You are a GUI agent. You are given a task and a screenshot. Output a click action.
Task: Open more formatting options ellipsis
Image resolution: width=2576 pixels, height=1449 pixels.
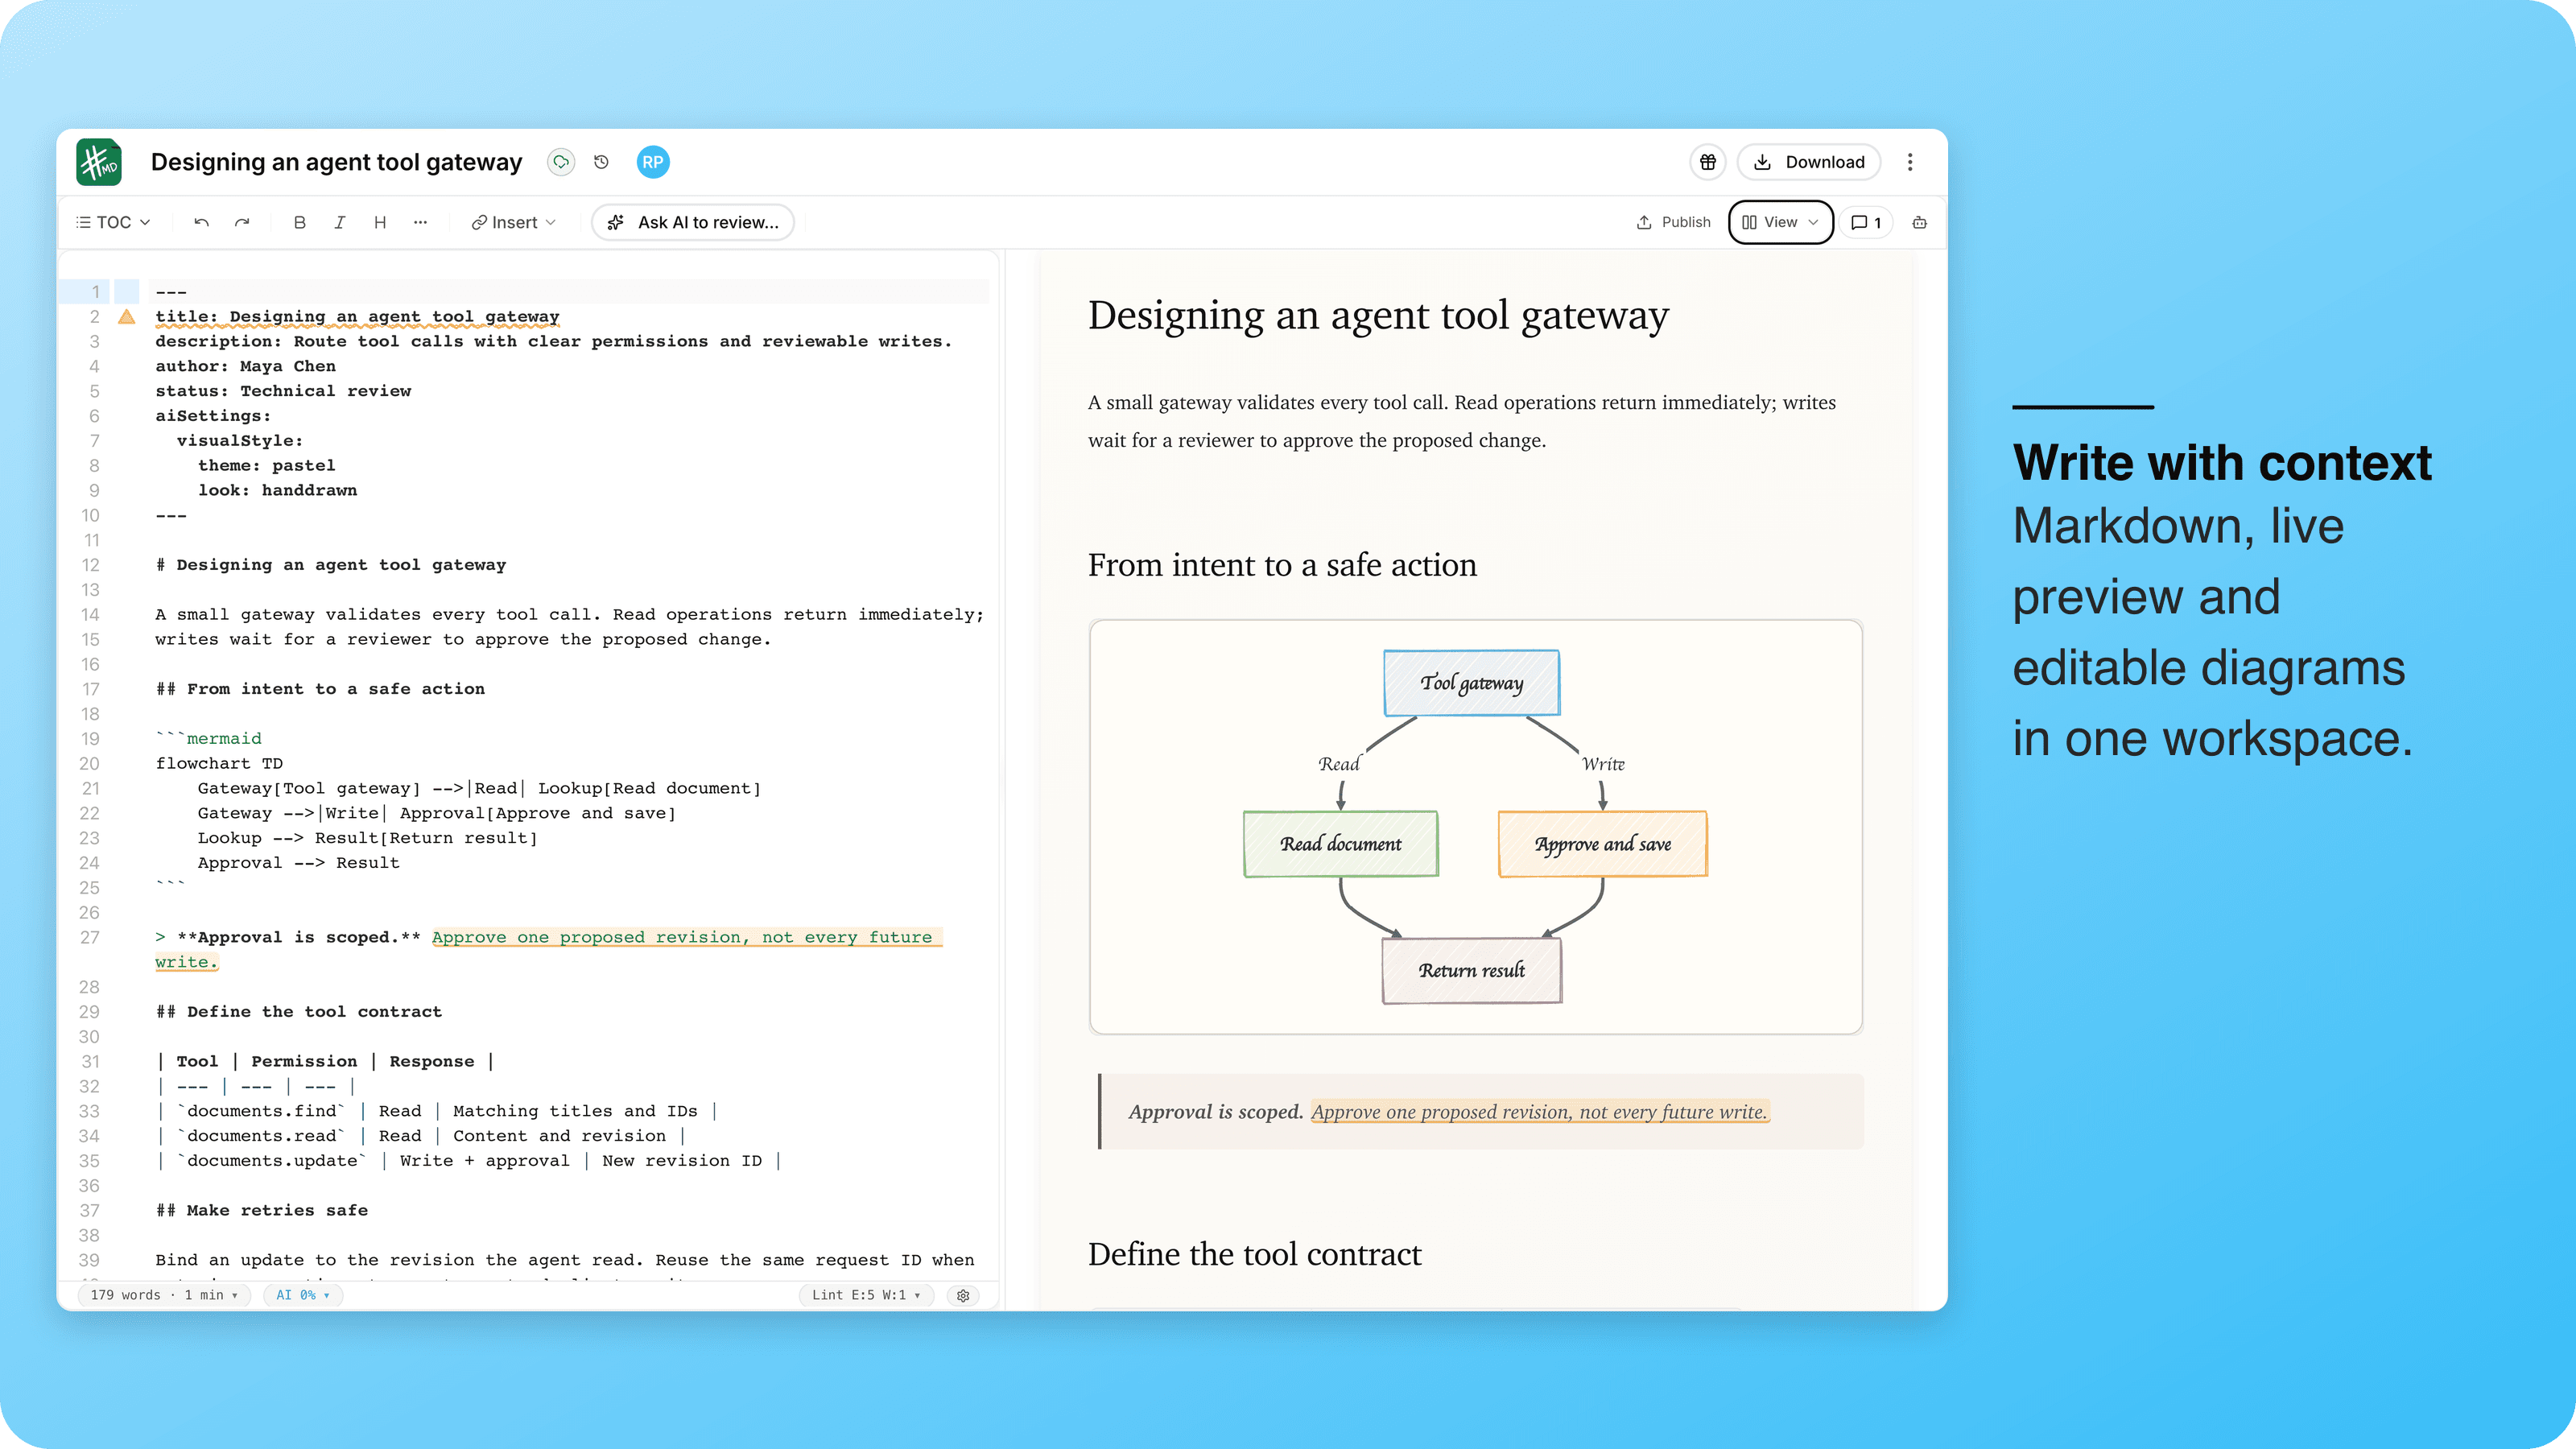(420, 222)
